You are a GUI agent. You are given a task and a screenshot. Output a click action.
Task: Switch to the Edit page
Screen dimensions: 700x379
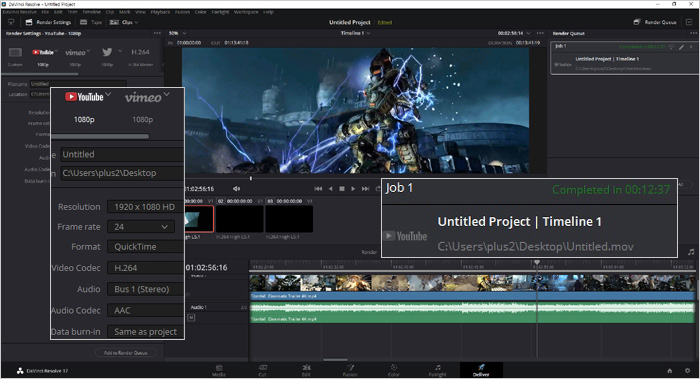[x=306, y=370]
